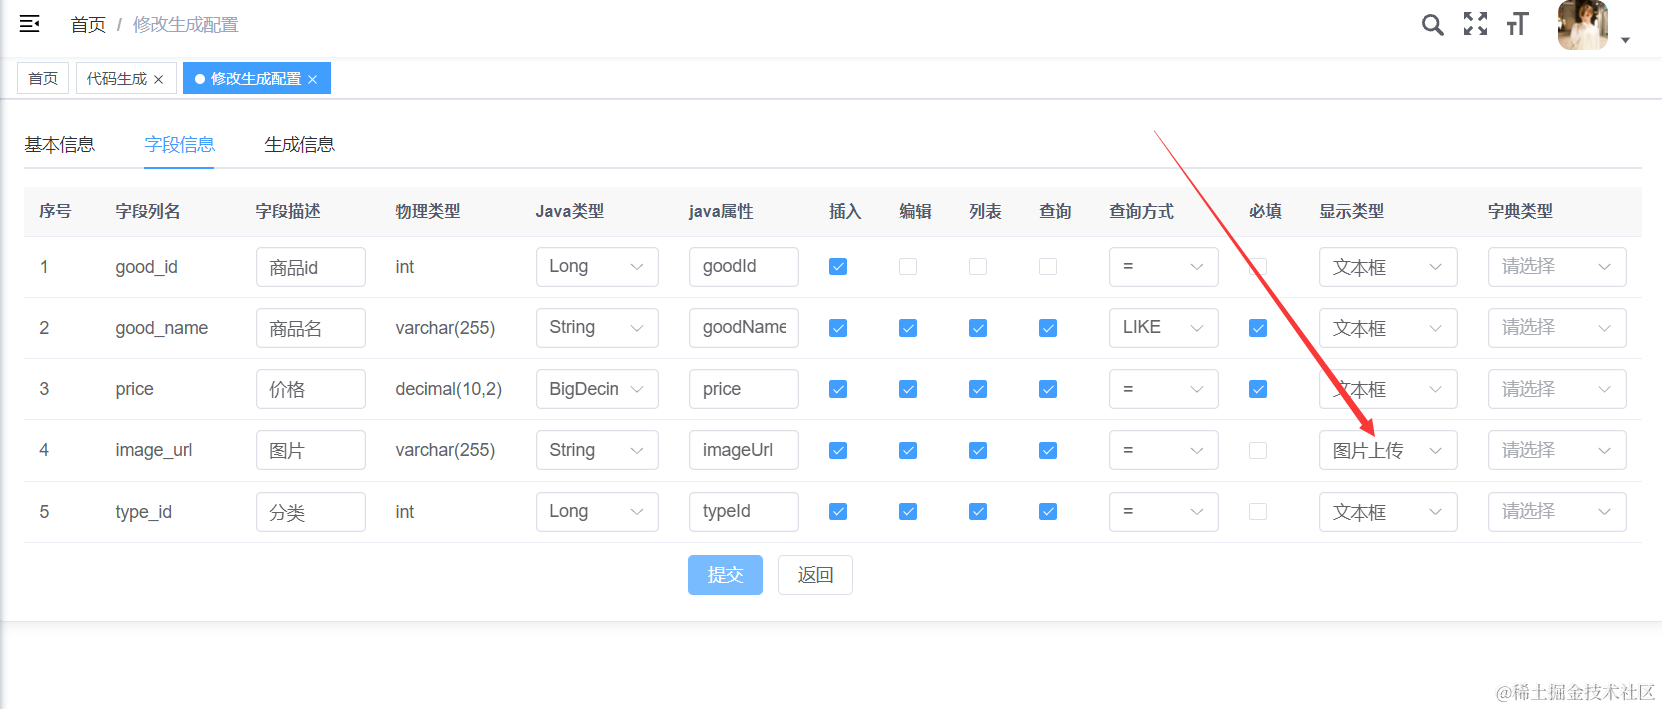This screenshot has height=709, width=1662.
Task: Click the 提交 button
Action: 725,575
